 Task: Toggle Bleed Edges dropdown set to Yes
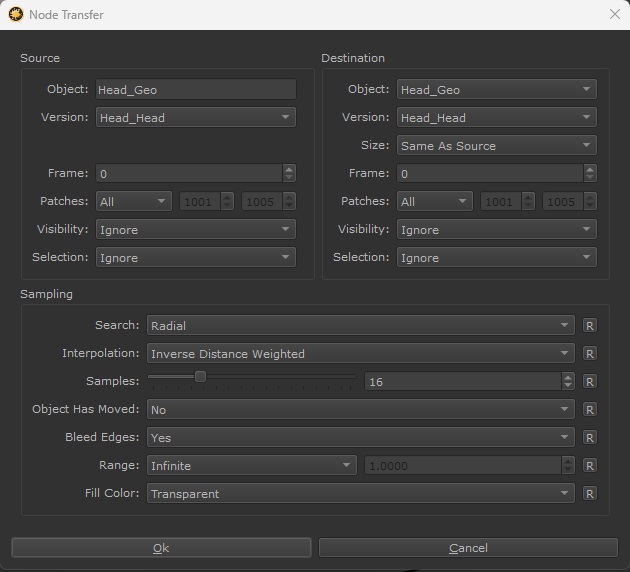[x=361, y=438]
